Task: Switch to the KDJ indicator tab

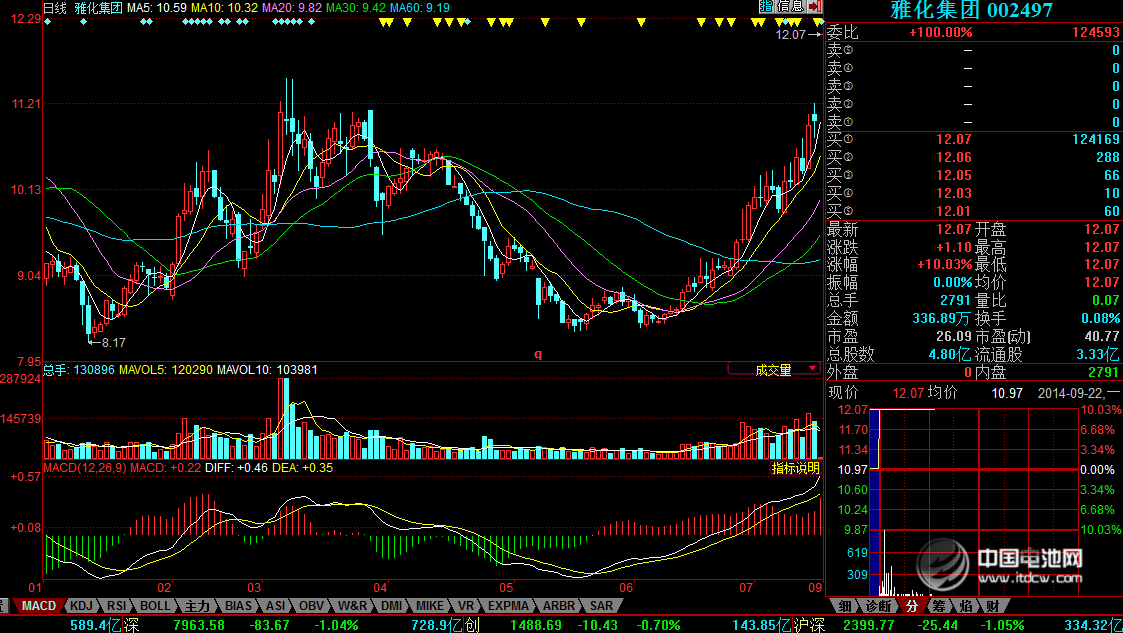Action: [81, 606]
